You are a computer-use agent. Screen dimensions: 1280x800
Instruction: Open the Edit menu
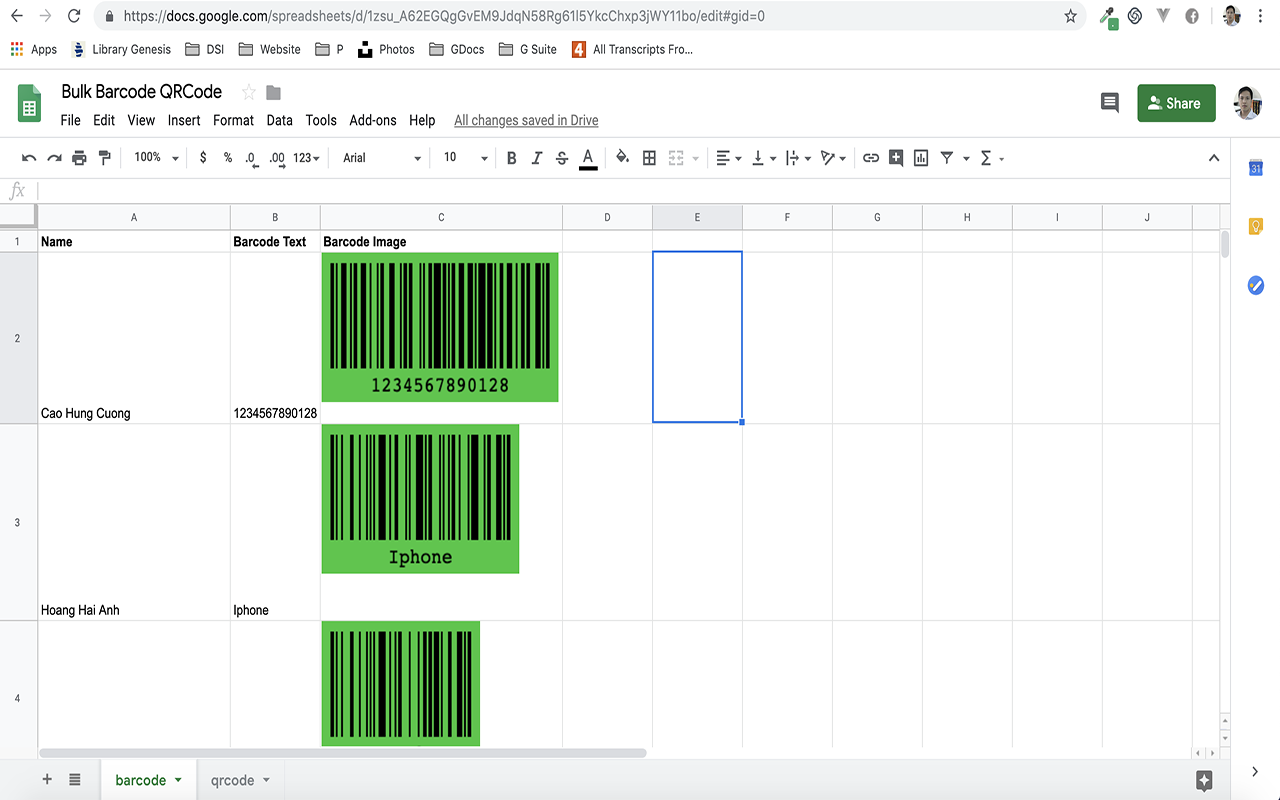click(x=104, y=120)
